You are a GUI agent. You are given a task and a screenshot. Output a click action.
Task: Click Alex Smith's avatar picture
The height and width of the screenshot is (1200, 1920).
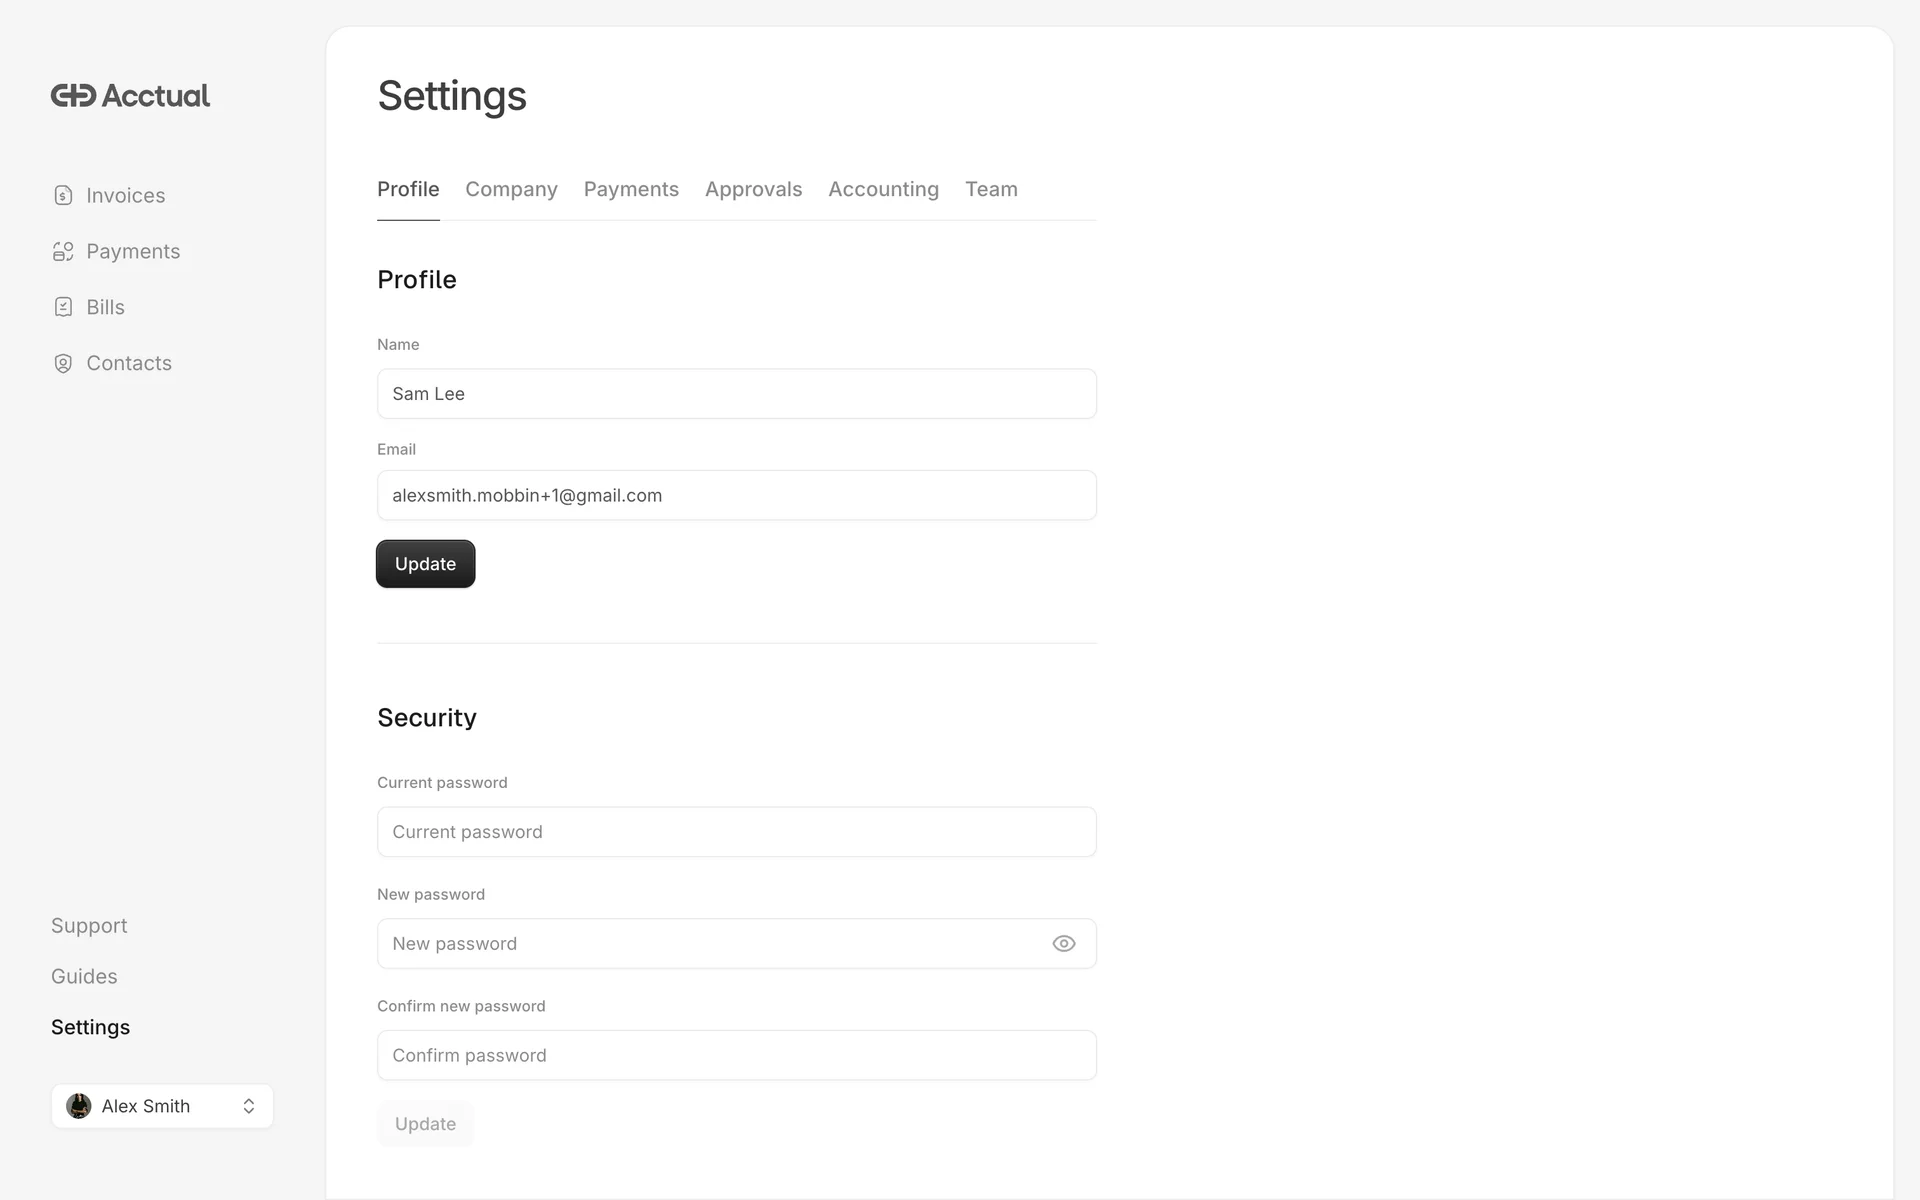pyautogui.click(x=79, y=1106)
